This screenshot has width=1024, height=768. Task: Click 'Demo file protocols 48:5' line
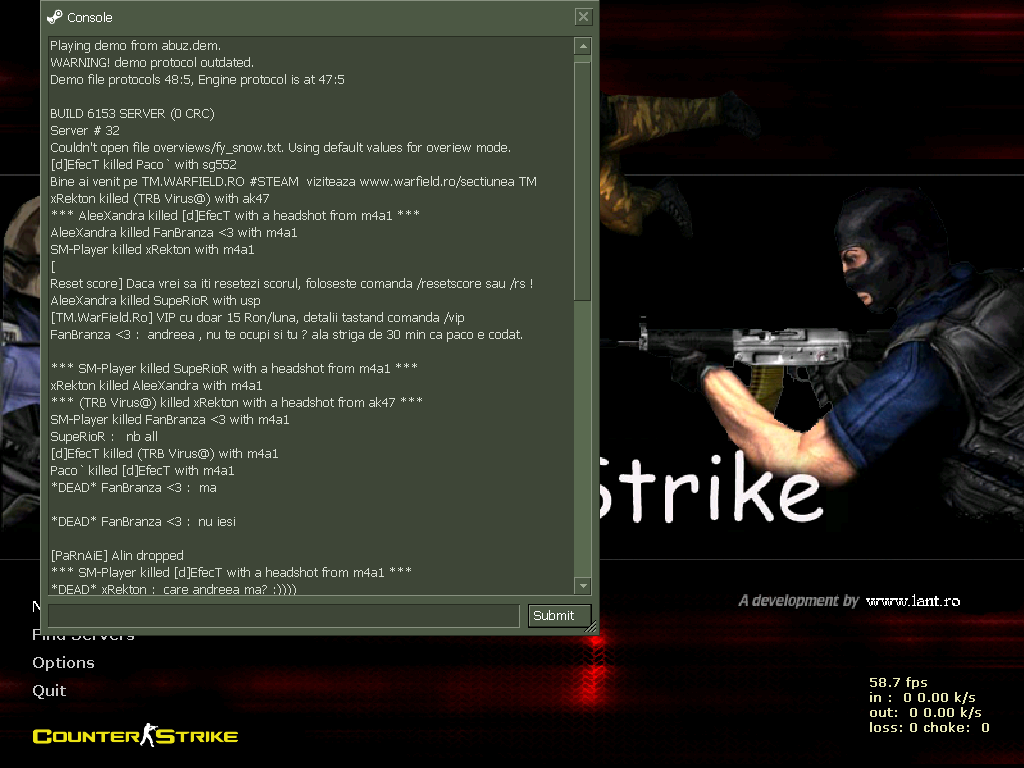(197, 80)
